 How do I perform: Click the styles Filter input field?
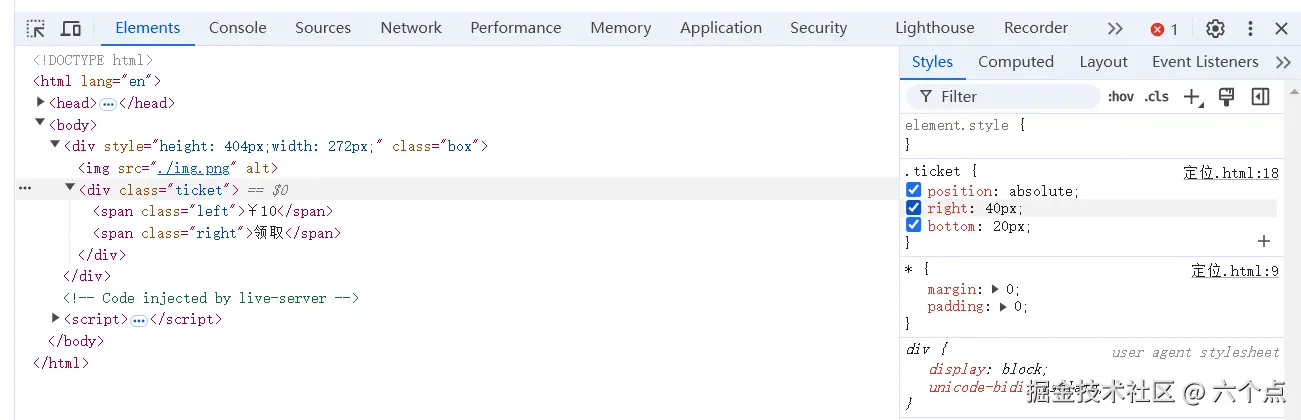(x=1010, y=97)
